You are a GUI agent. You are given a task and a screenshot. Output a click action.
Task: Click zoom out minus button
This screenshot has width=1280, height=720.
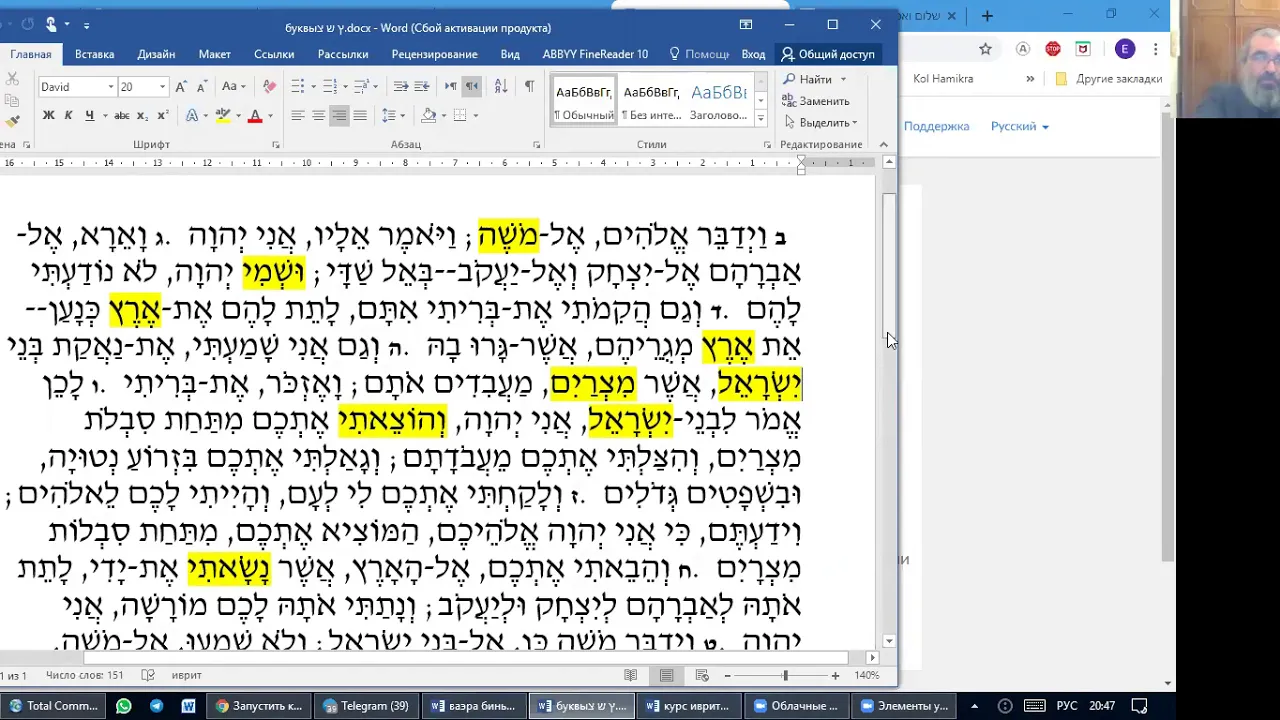(727, 676)
